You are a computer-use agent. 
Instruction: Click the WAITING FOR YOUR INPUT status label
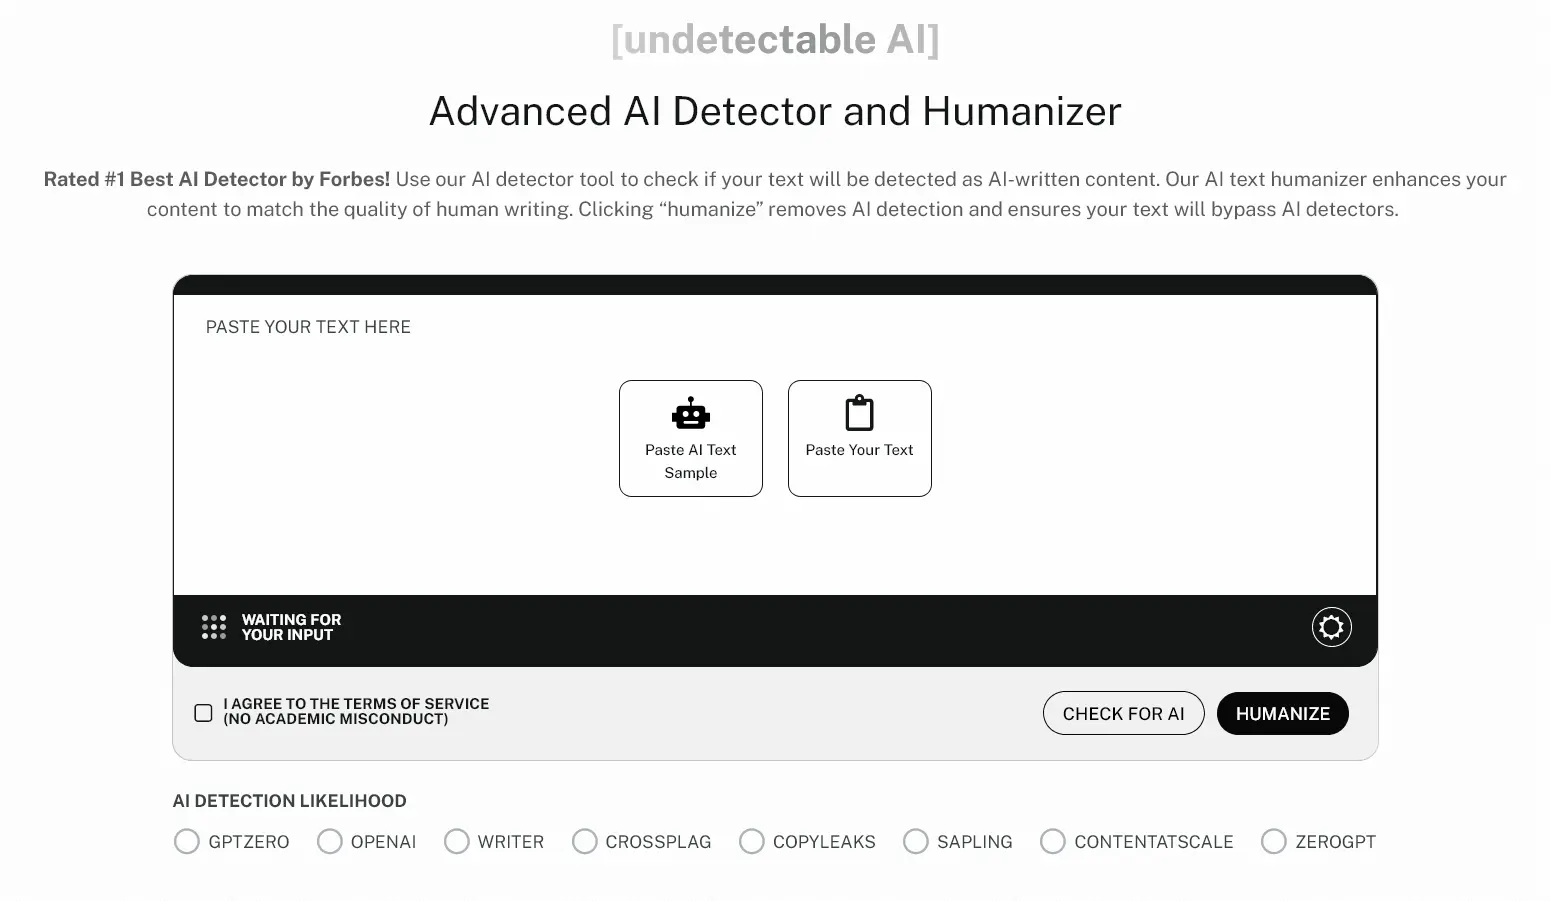point(291,627)
